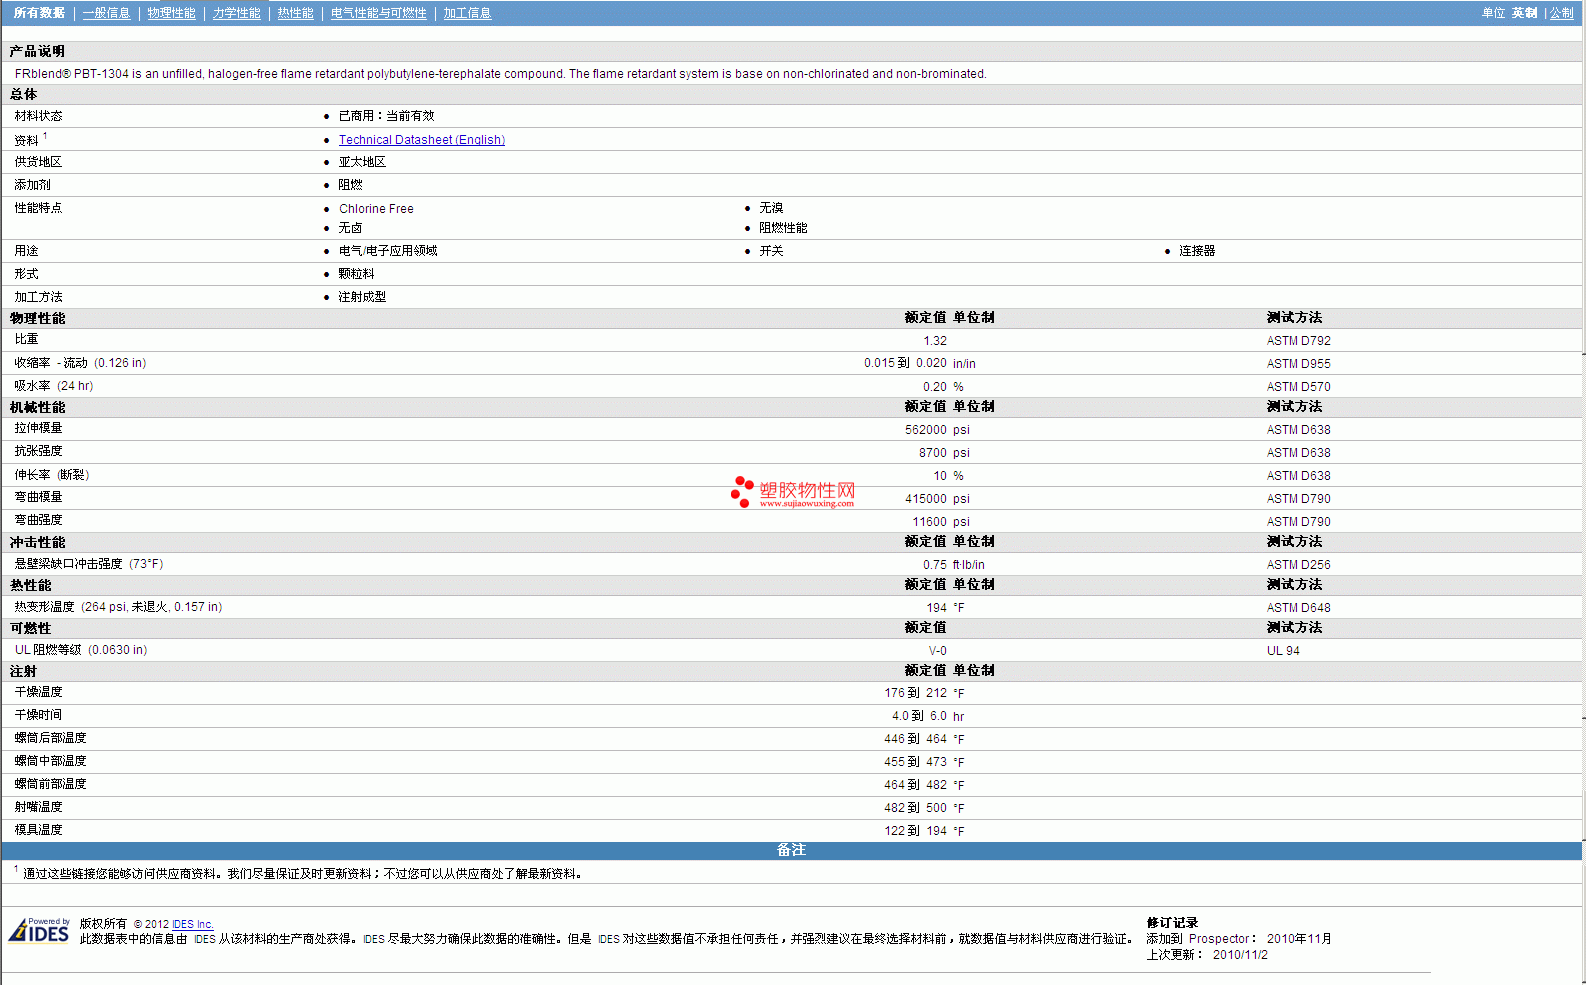Screen dimensions: 1586x985
Task: Open Technical Datasheet (English) link
Action: pos(421,140)
